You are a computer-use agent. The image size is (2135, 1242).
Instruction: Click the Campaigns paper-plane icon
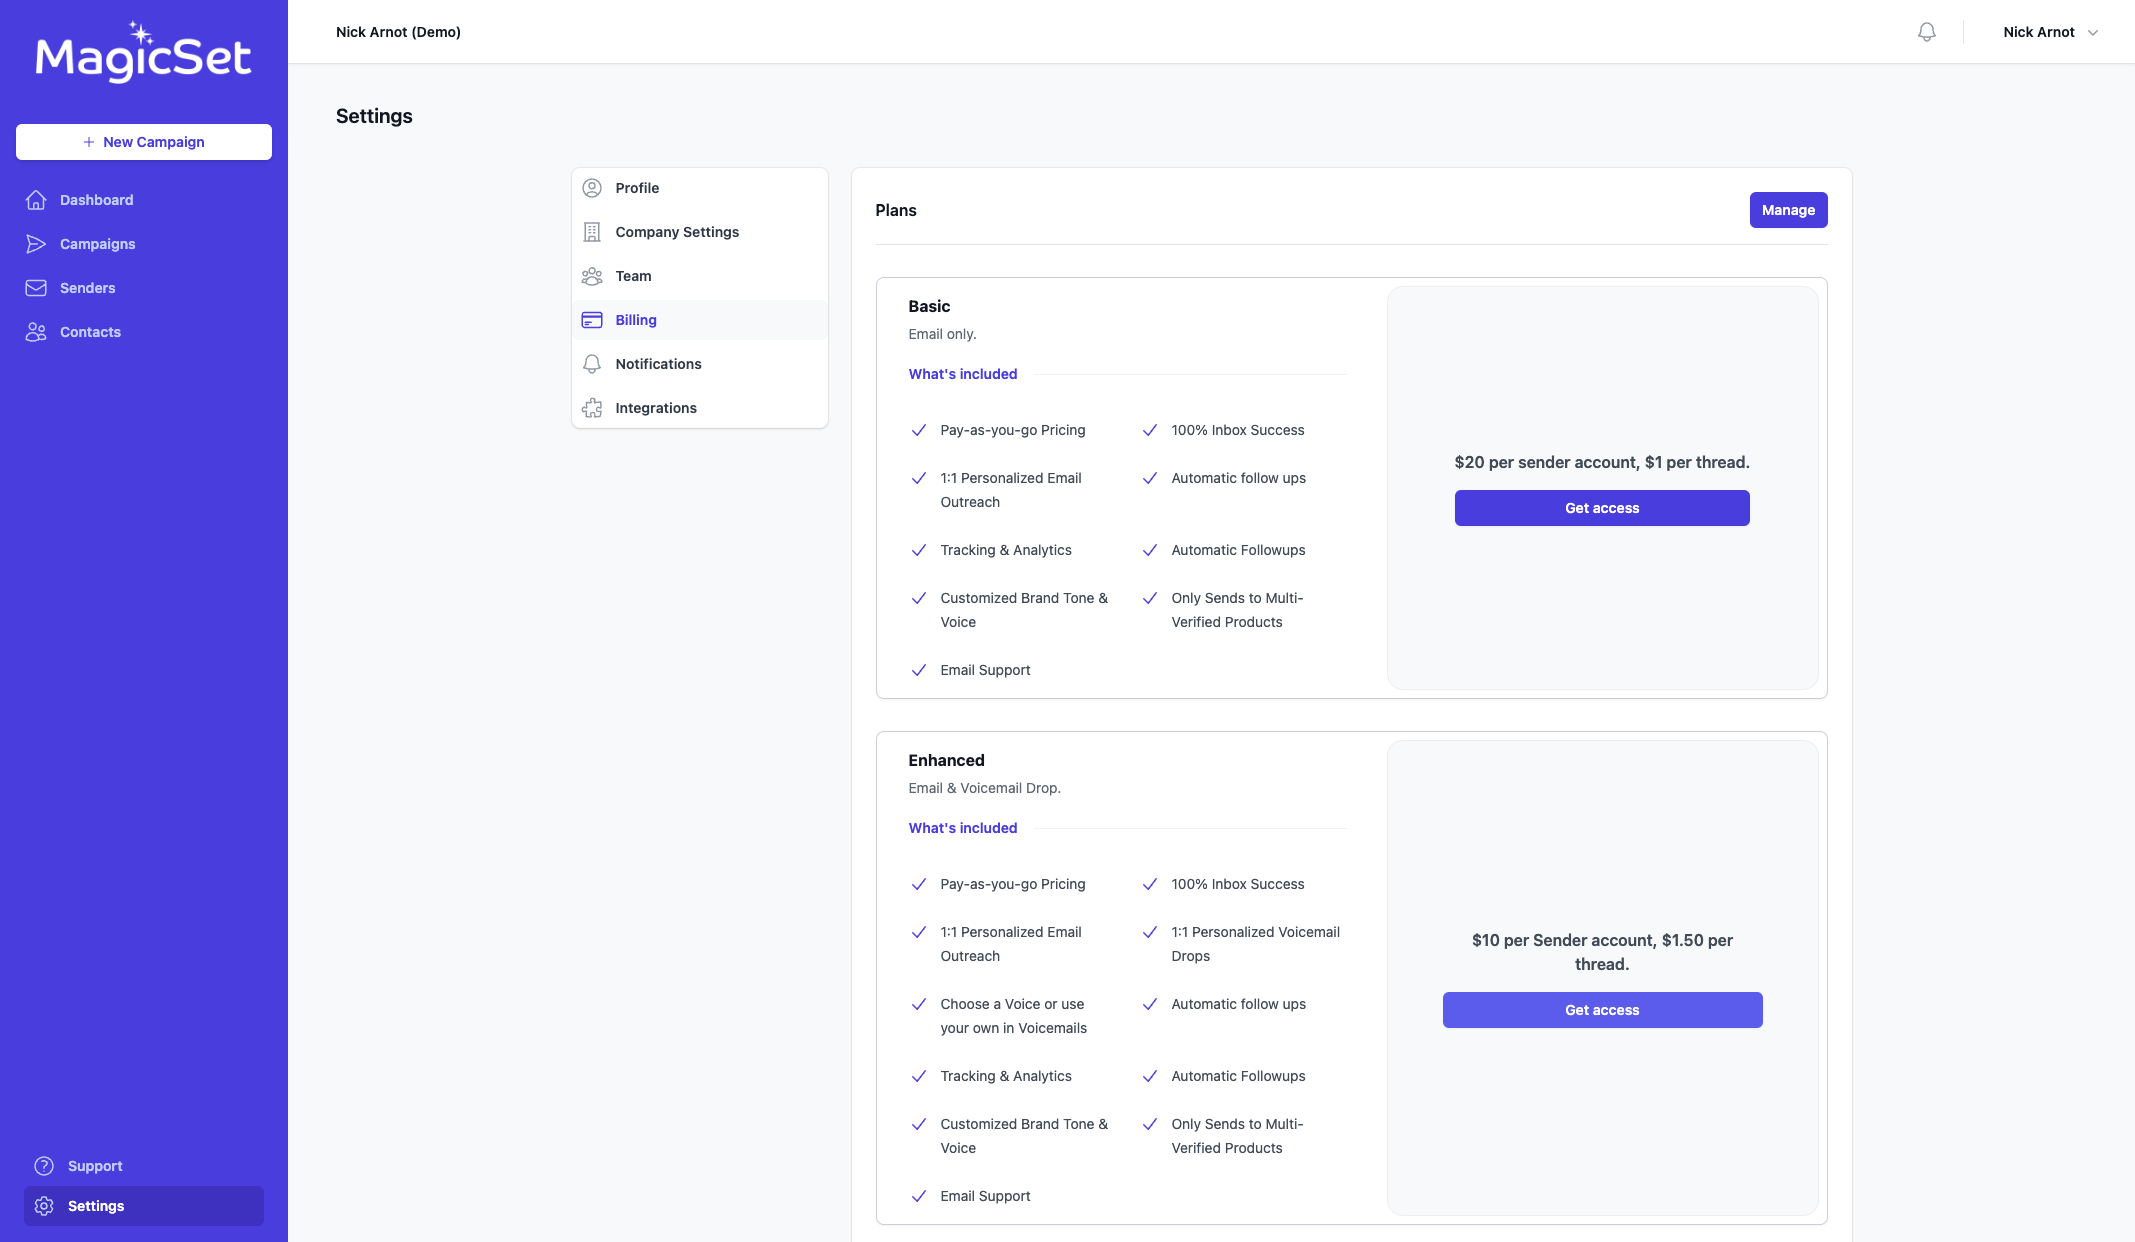tap(36, 244)
